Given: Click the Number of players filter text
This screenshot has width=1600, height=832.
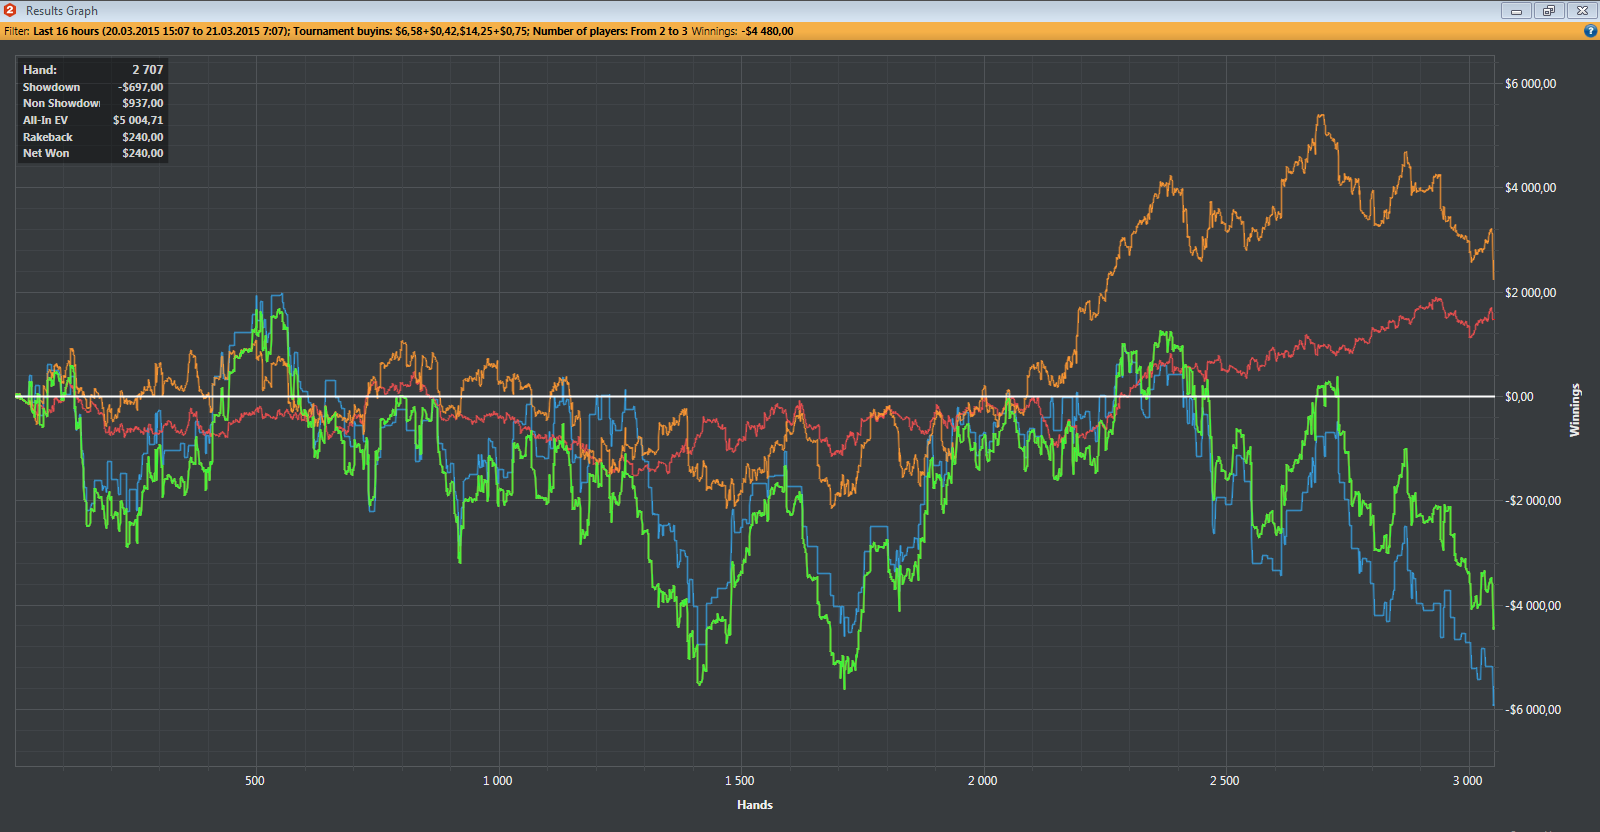Looking at the screenshot, I should pyautogui.click(x=610, y=31).
